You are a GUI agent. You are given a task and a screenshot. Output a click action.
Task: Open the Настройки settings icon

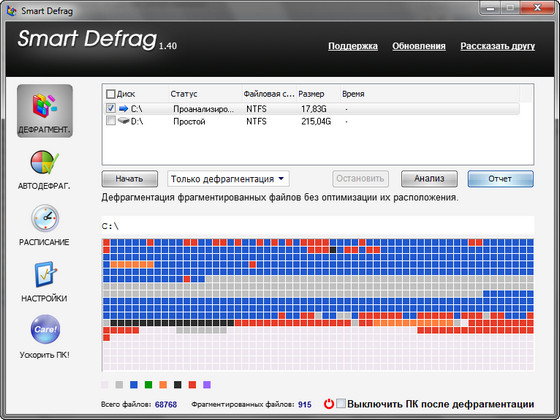45,274
